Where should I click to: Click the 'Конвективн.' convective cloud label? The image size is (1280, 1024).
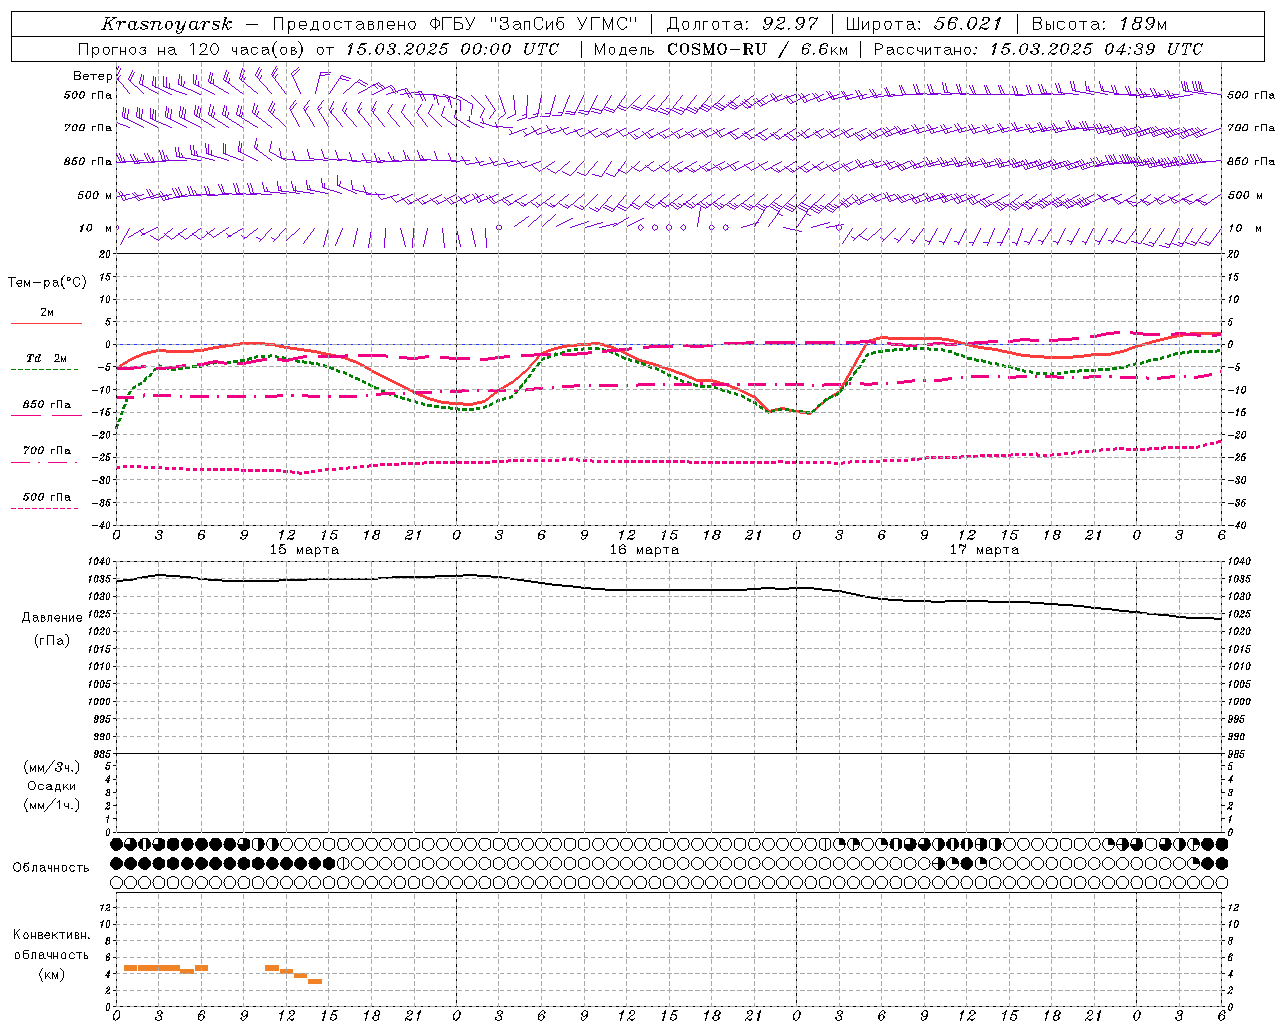(x=51, y=935)
